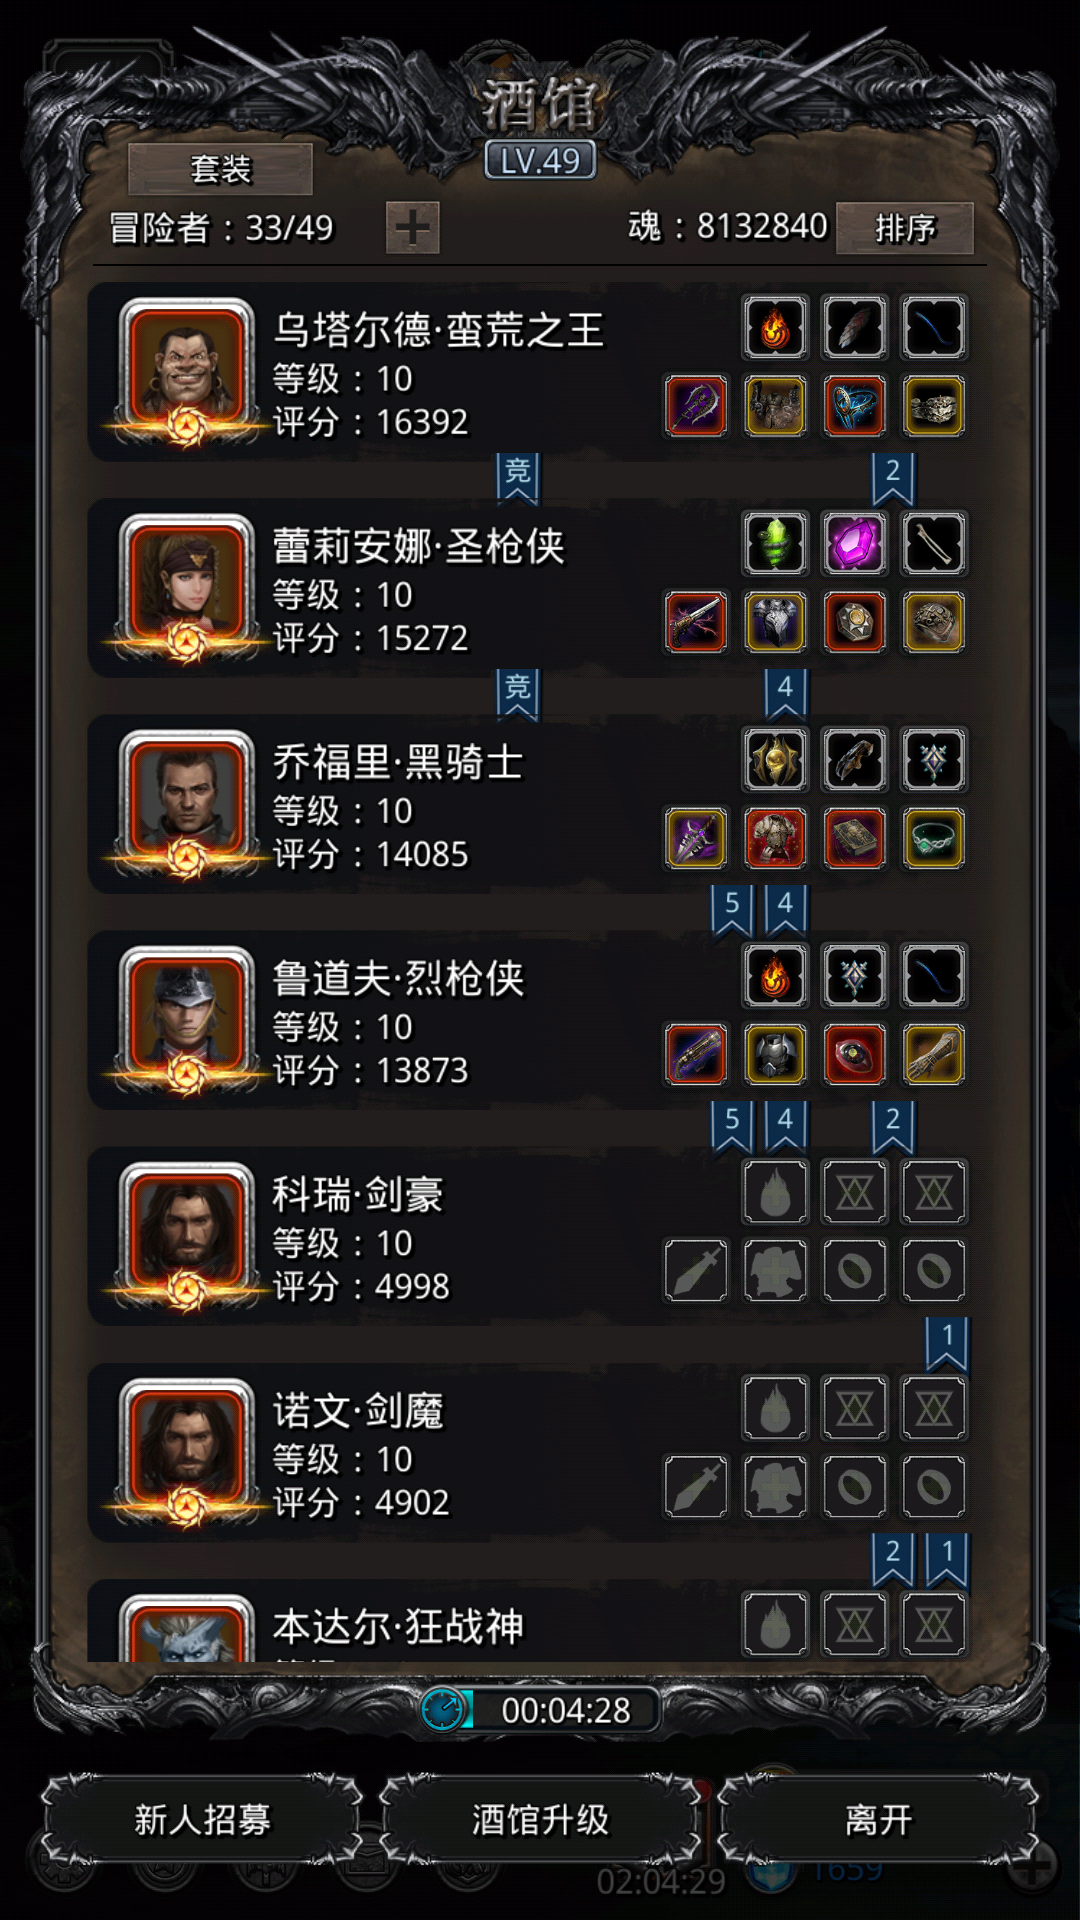Viewport: 1080px width, 1920px height.
Task: Tap the 酒馆升级 button
Action: pos(540,1819)
